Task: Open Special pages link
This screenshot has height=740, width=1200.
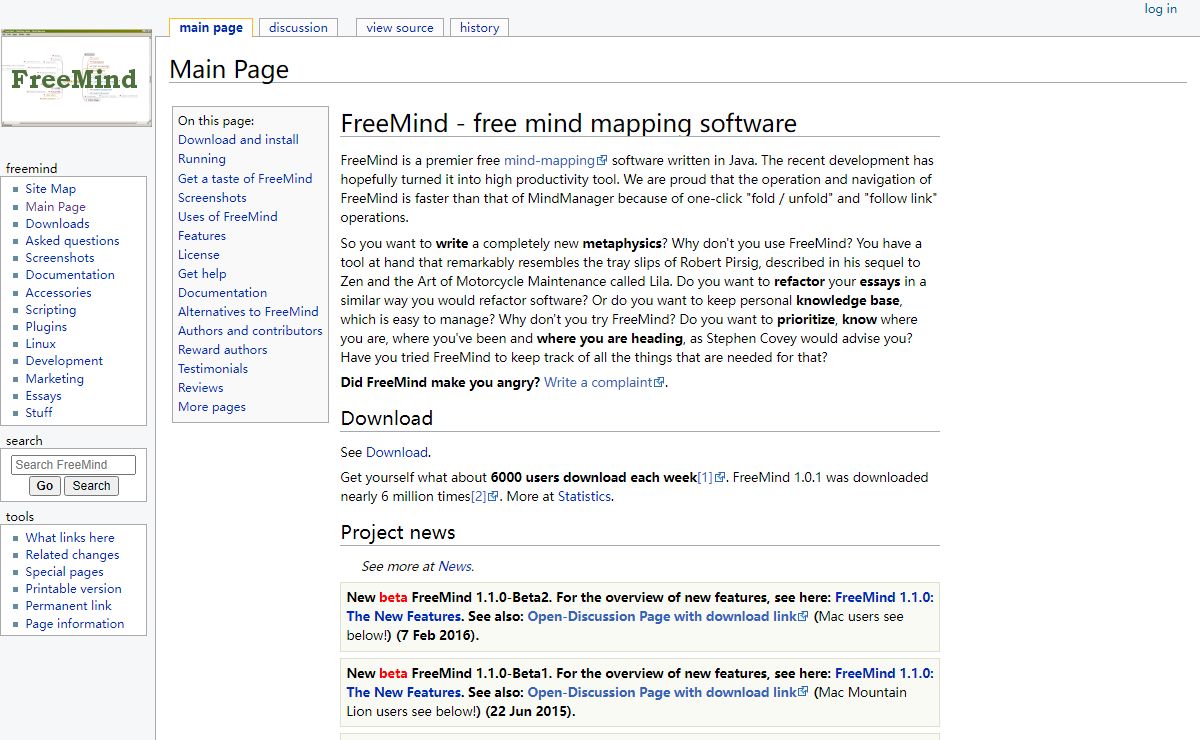Action: coord(65,572)
